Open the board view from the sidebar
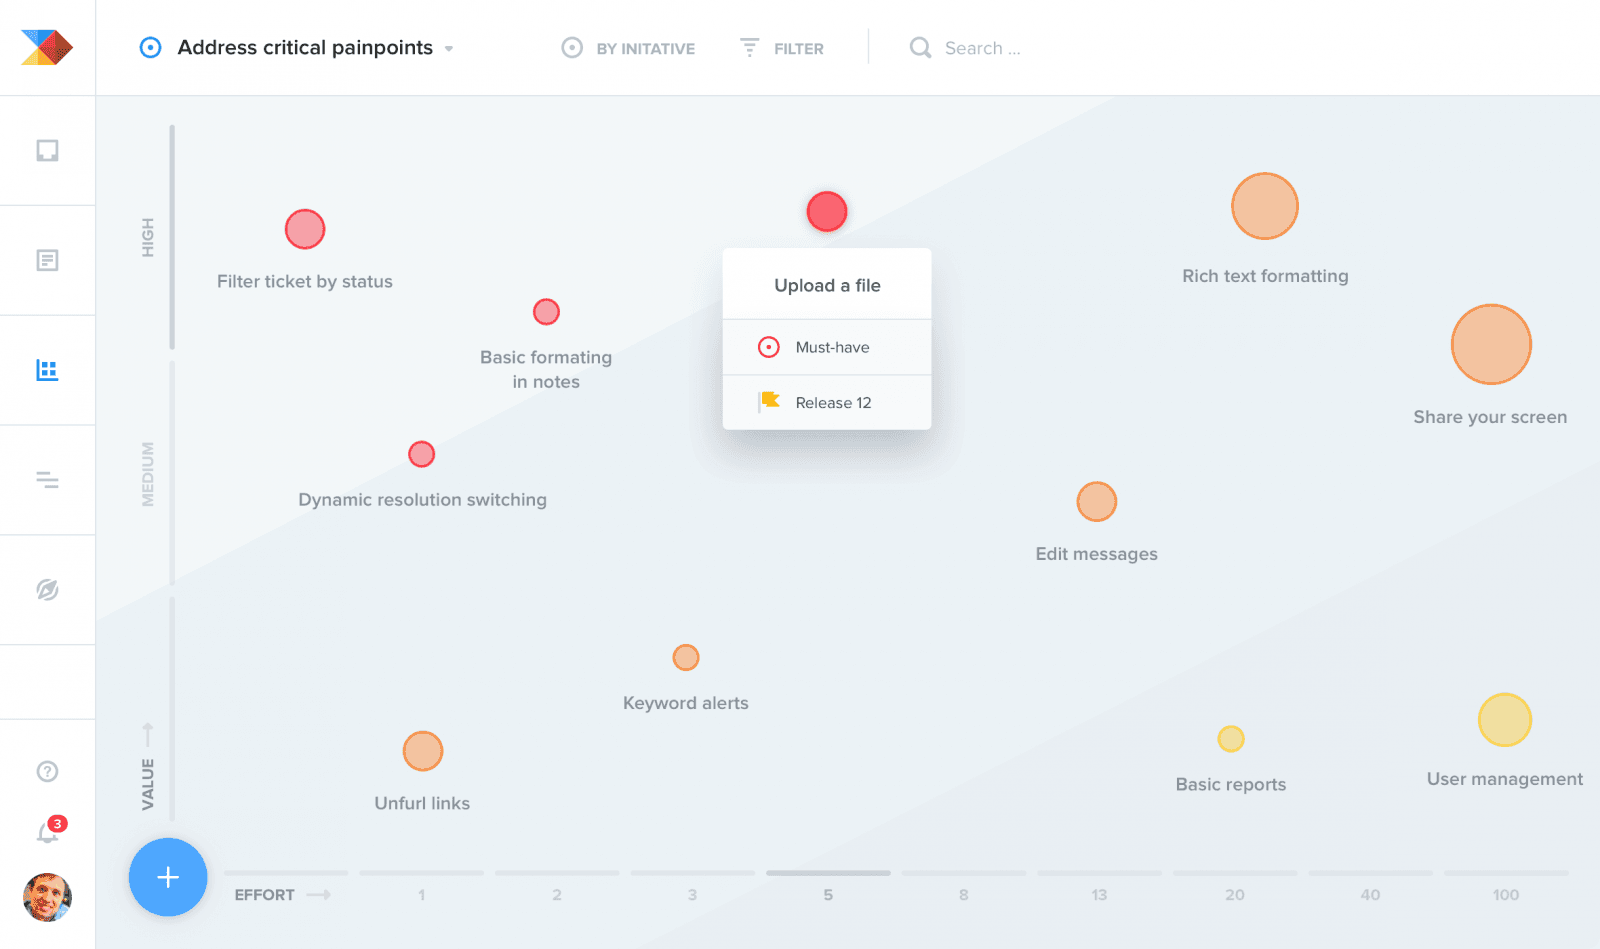 click(47, 150)
